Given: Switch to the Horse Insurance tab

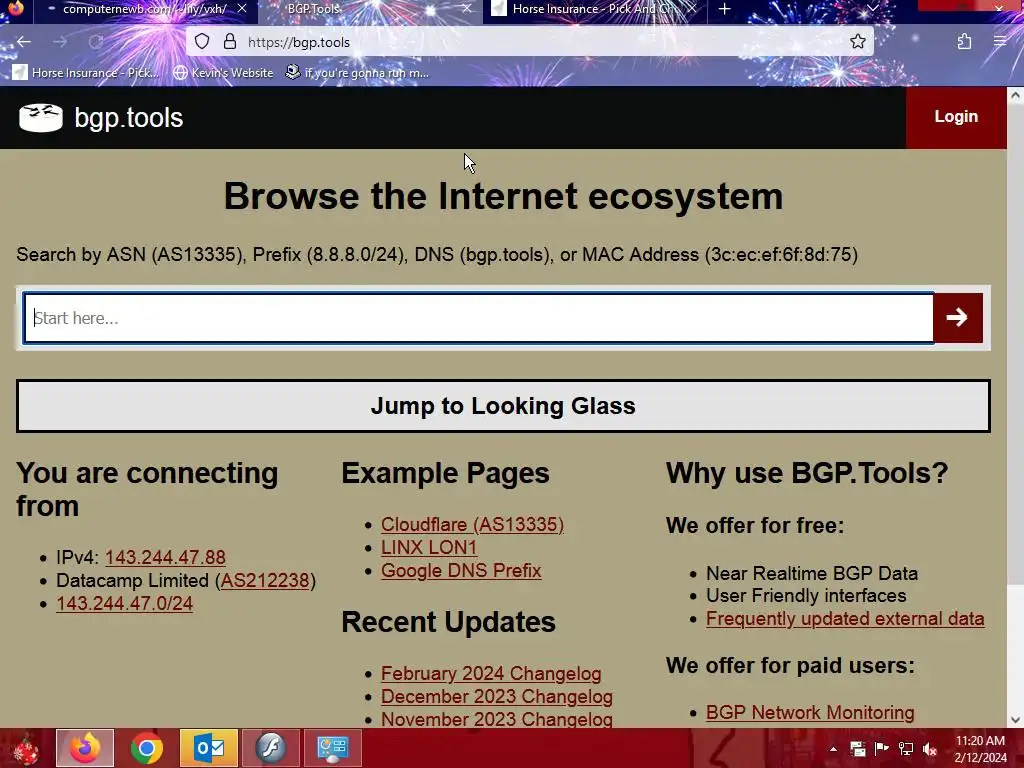Looking at the screenshot, I should point(594,9).
